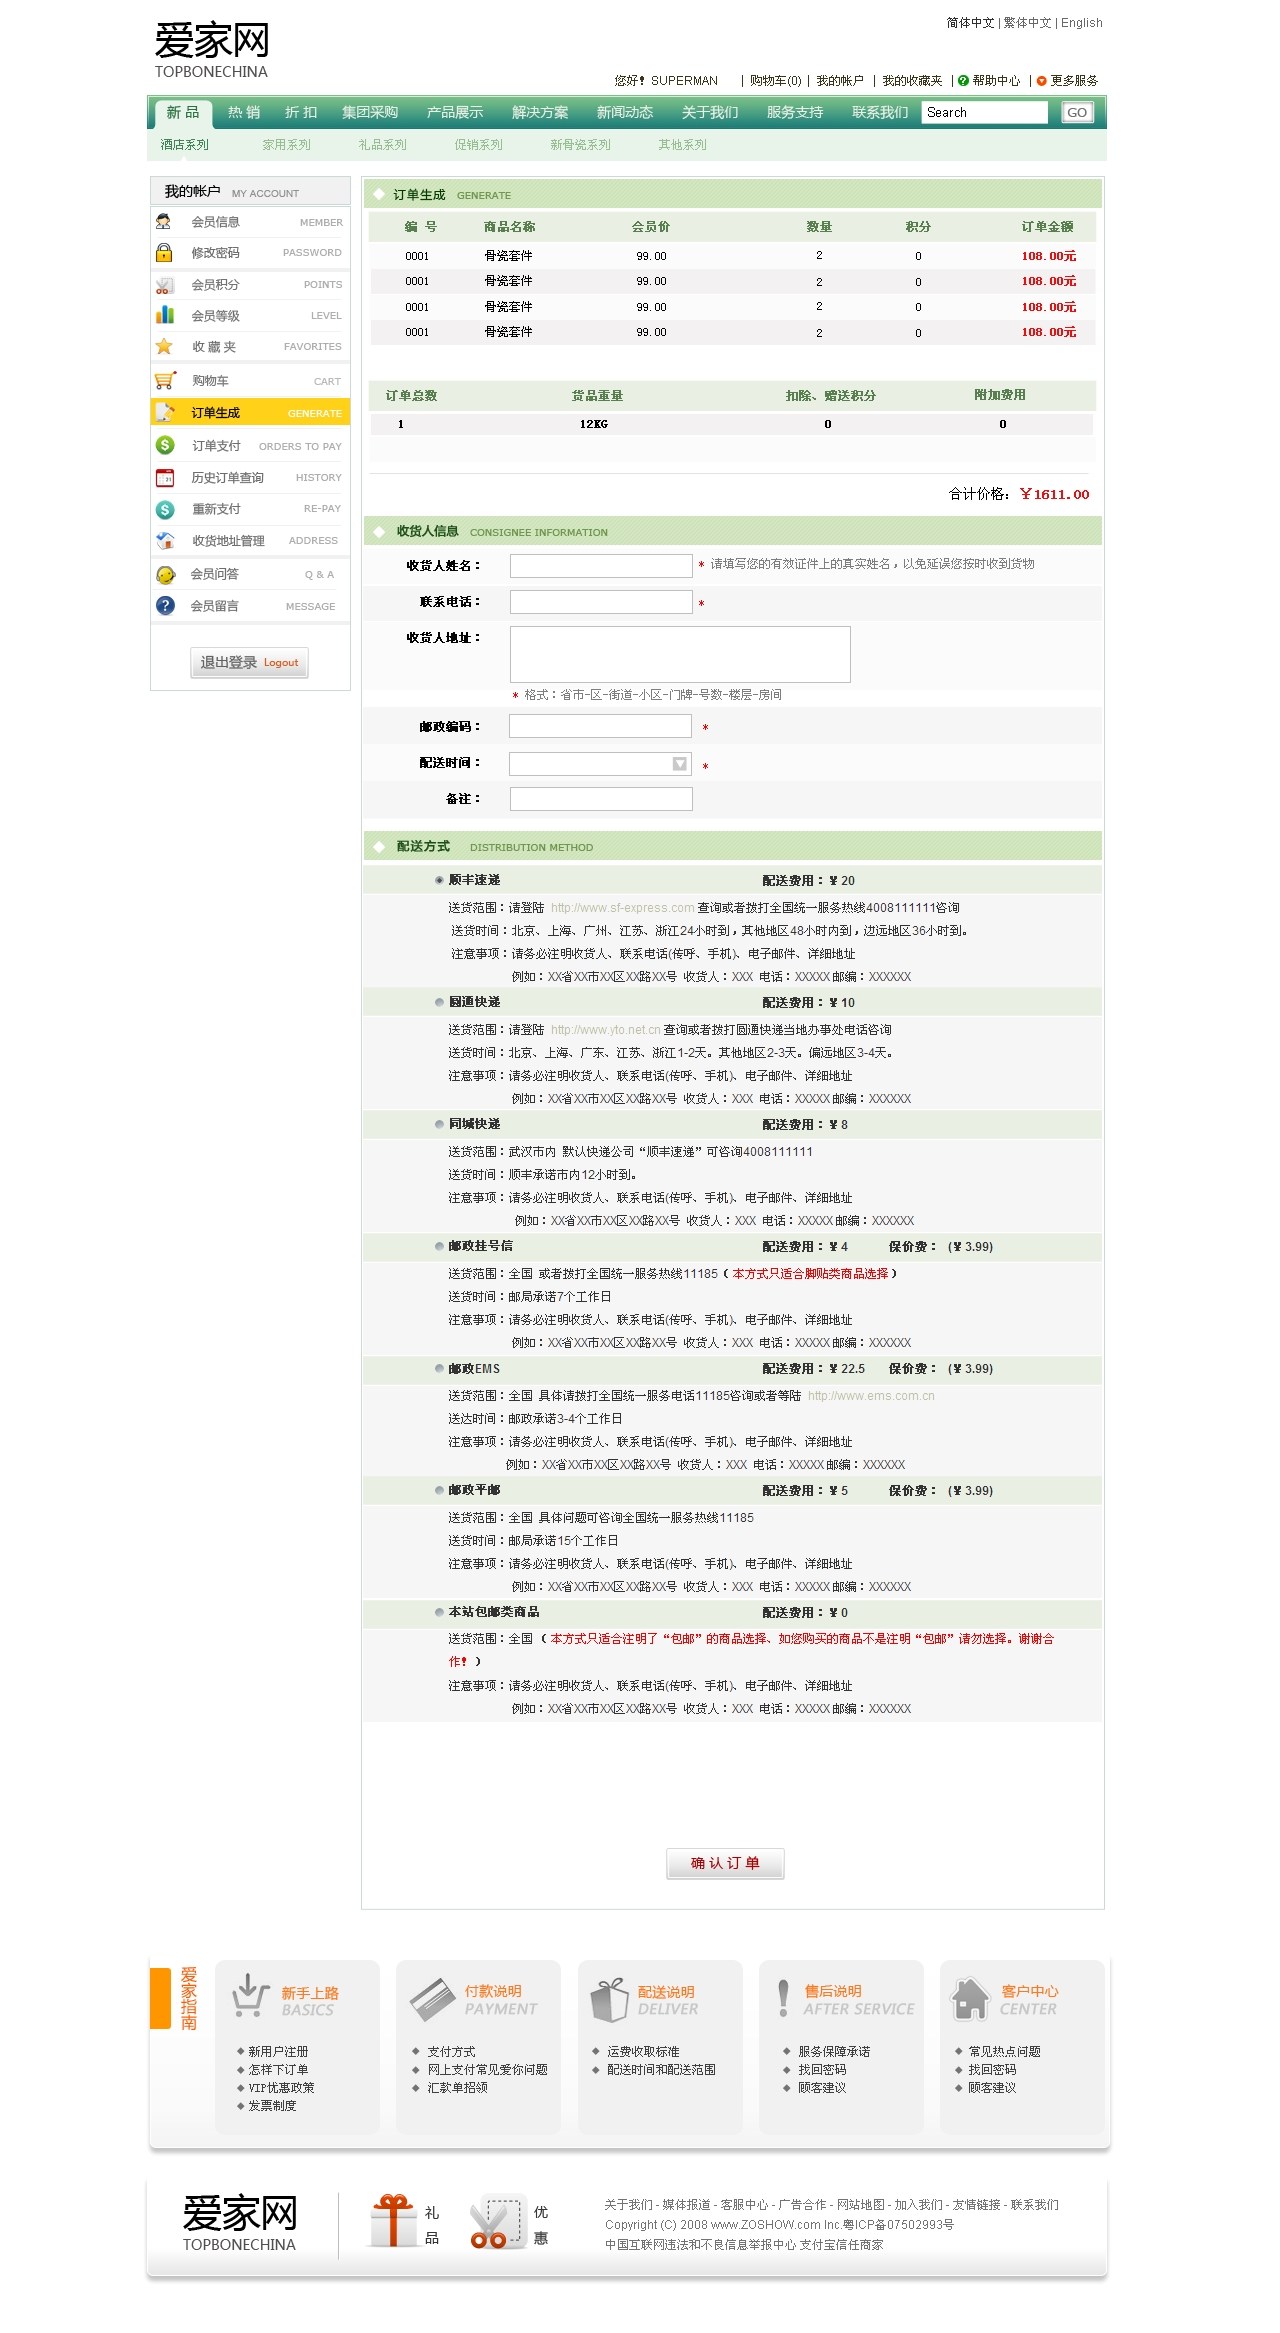The height and width of the screenshot is (2333, 1280).
Task: Click the GO search button
Action: point(1077,112)
